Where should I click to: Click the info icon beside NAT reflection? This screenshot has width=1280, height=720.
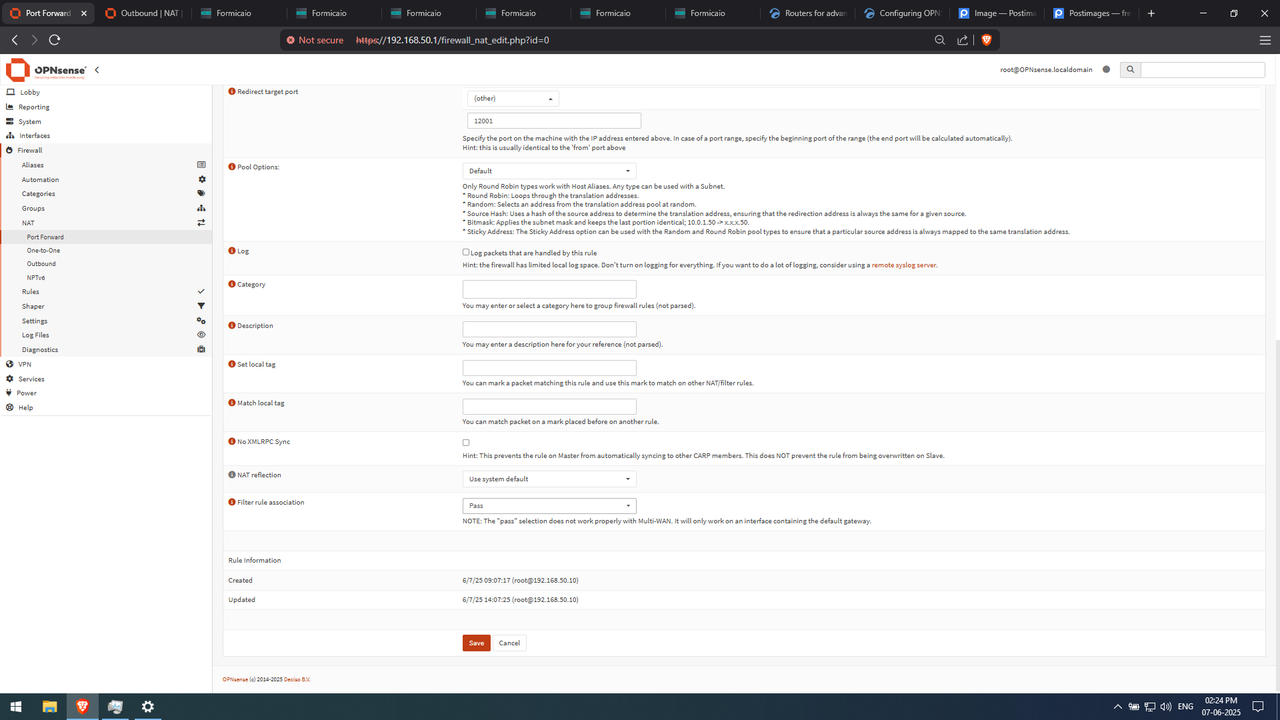click(232, 475)
